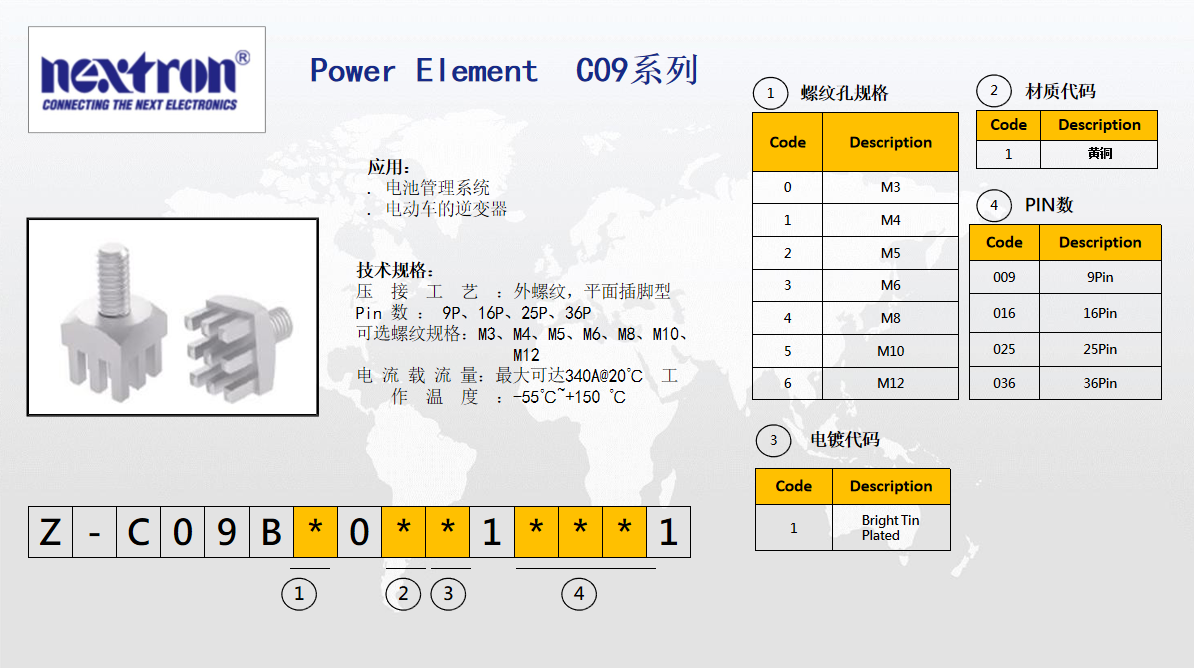Open the 螺纹孔规格 table header

point(855,142)
